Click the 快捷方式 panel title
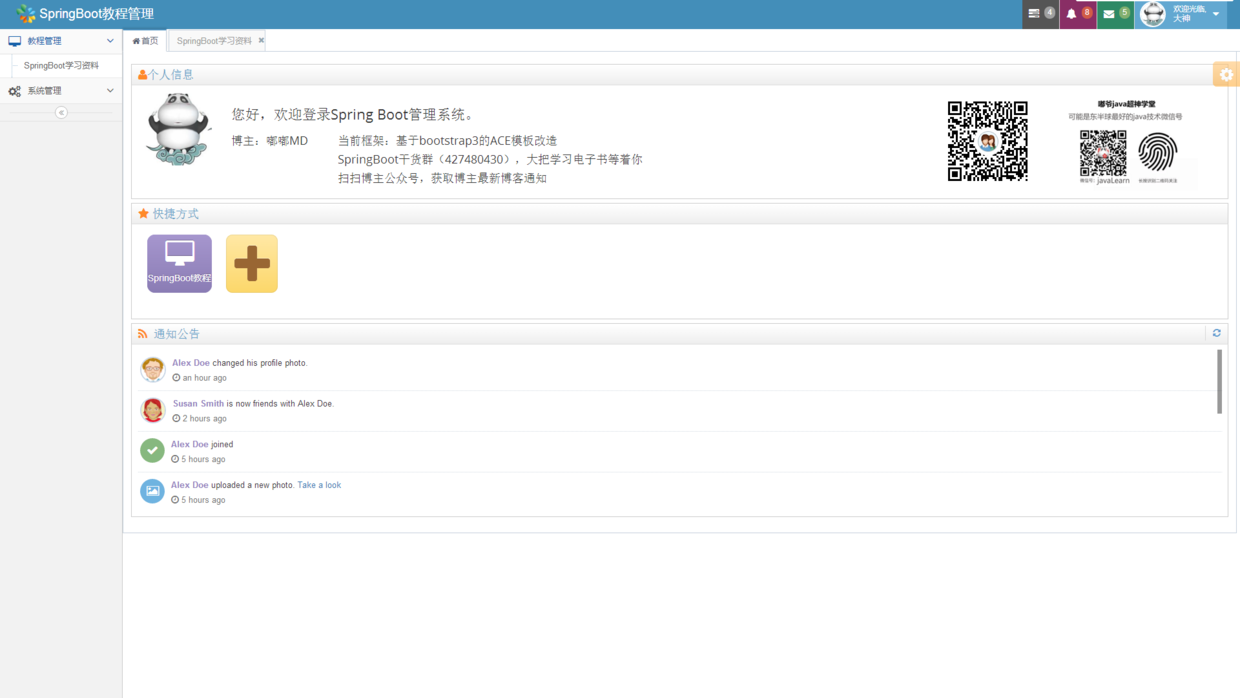The height and width of the screenshot is (698, 1240). click(176, 214)
